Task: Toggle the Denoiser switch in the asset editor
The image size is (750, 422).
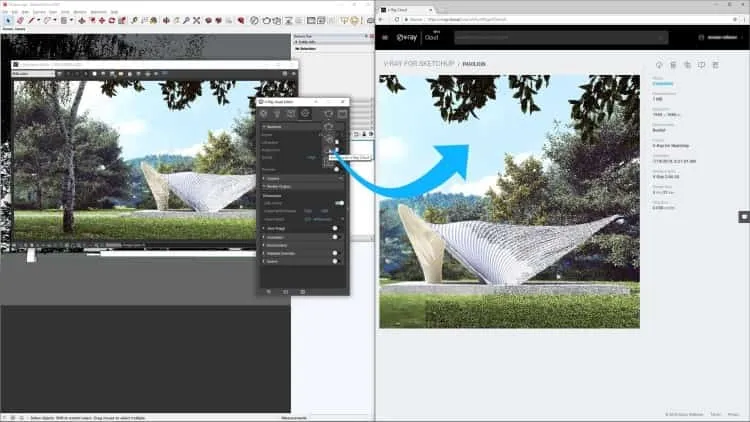Action: click(x=335, y=261)
